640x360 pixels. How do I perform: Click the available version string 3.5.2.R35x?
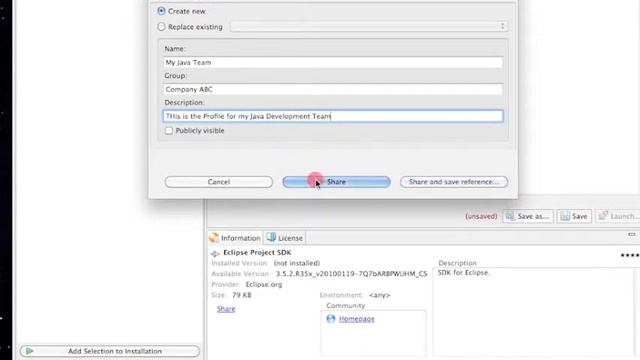(x=351, y=274)
